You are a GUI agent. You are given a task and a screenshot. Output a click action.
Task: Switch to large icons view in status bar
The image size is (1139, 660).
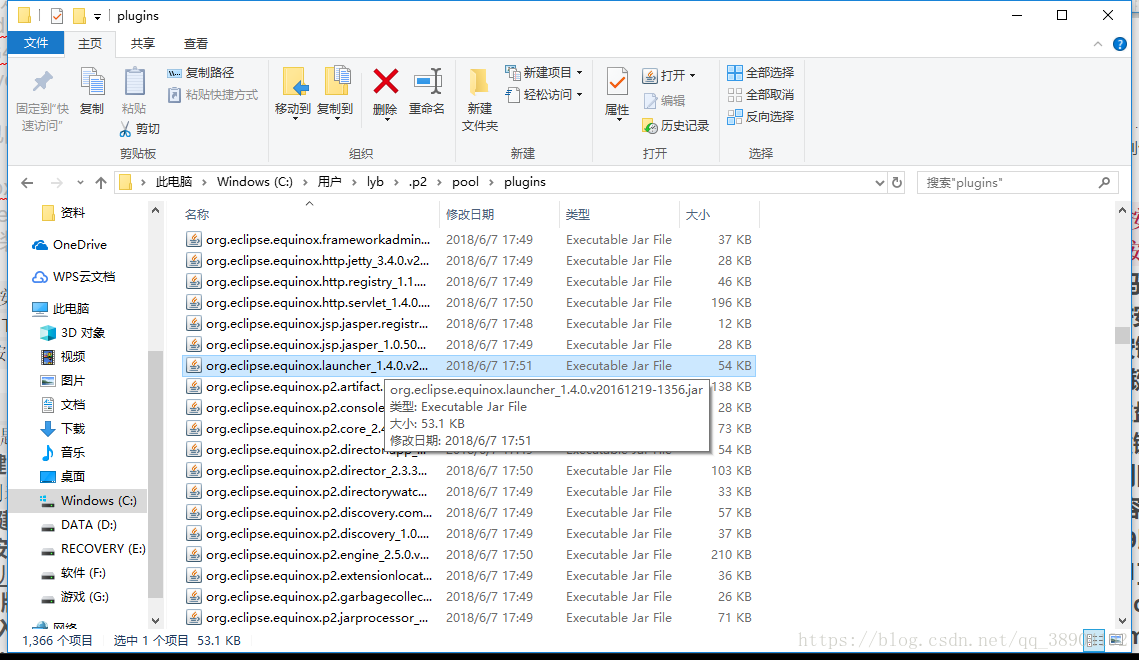(1116, 640)
